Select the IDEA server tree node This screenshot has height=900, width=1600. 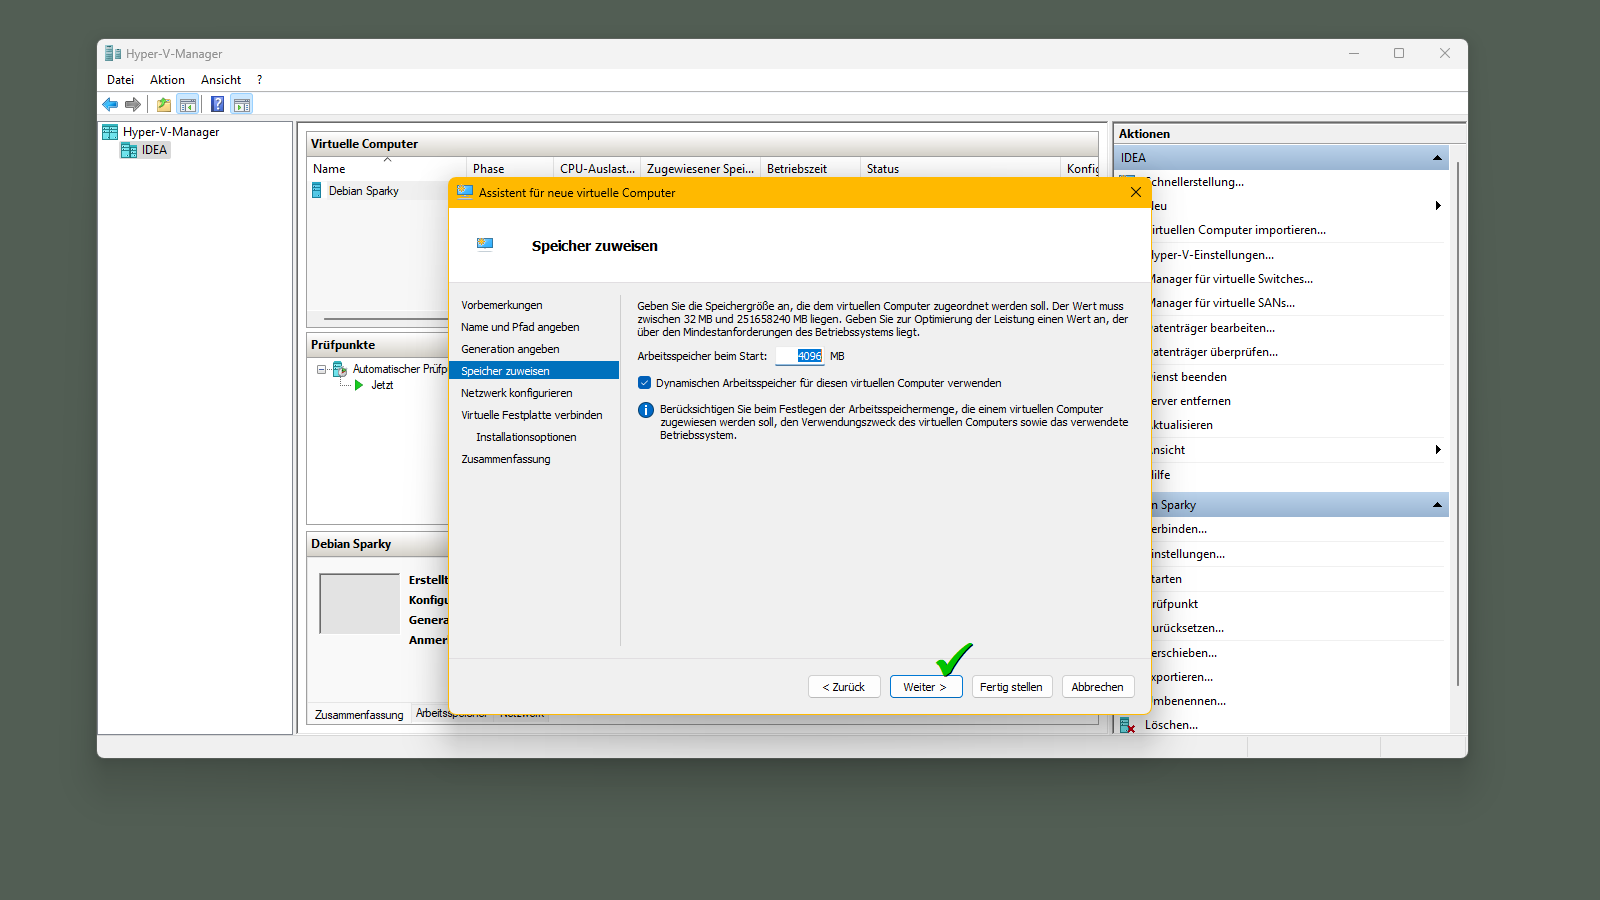(x=154, y=150)
